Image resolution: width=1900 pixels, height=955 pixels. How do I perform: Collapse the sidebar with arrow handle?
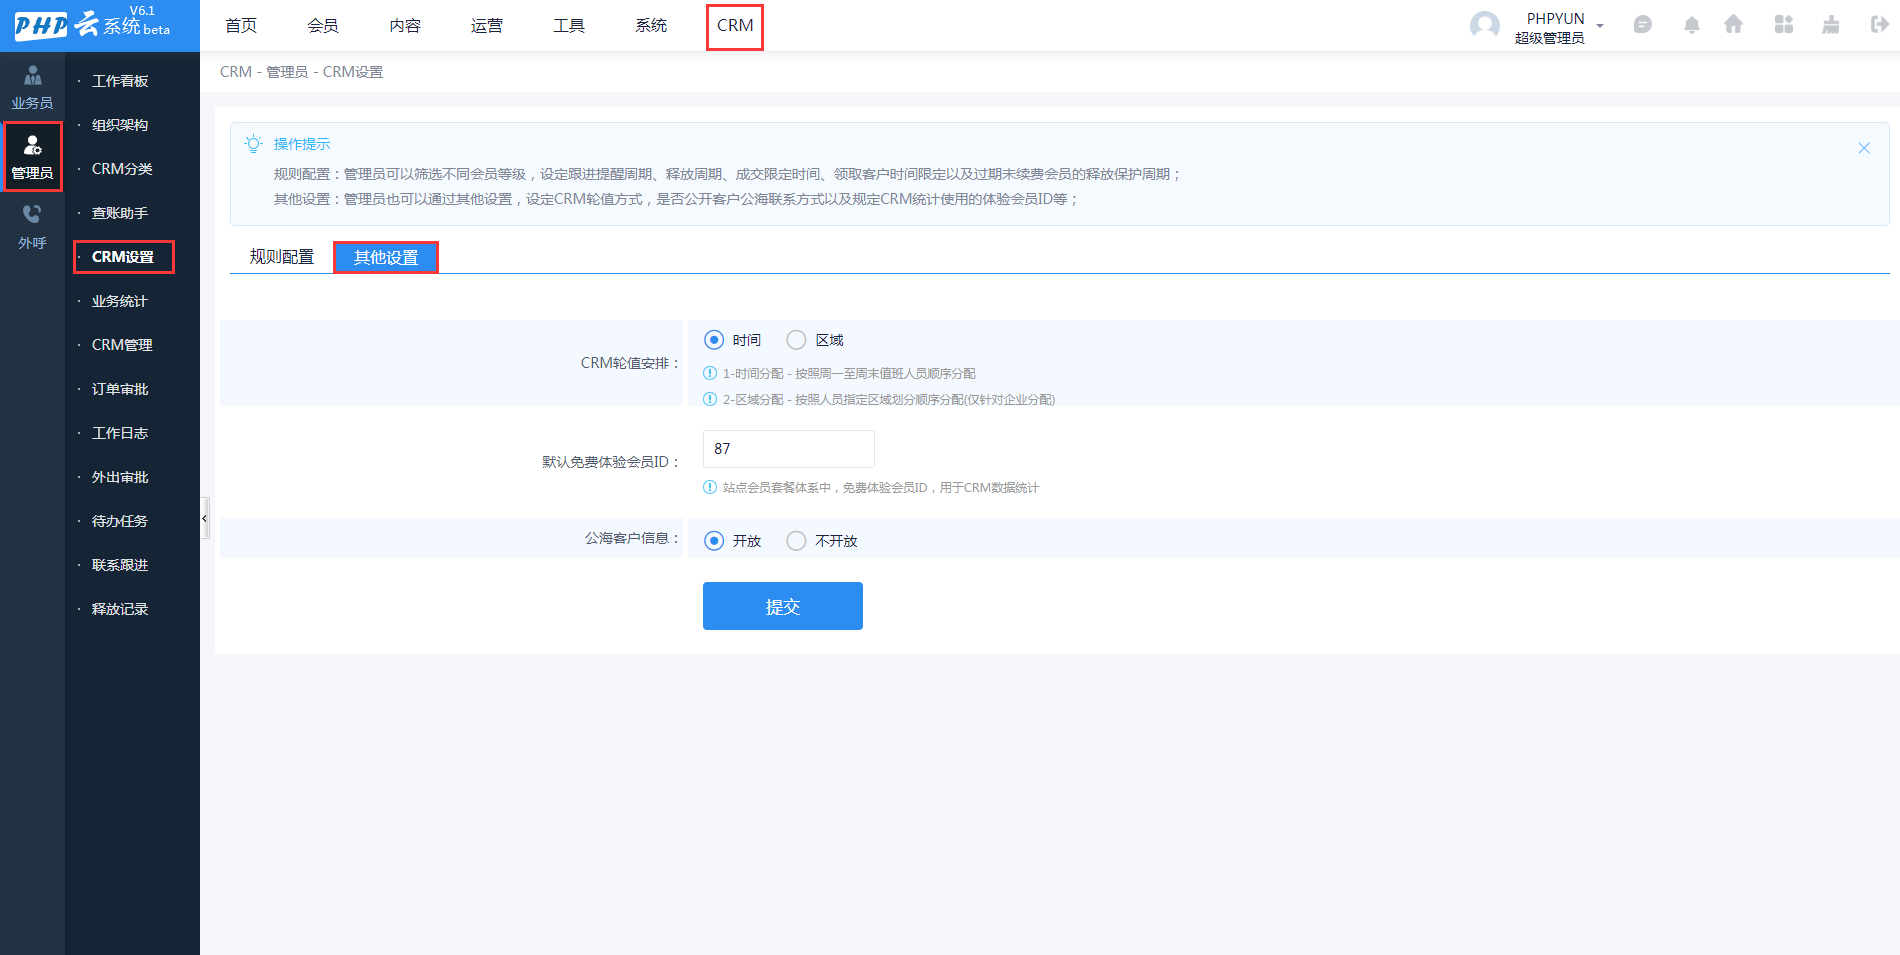[x=205, y=518]
